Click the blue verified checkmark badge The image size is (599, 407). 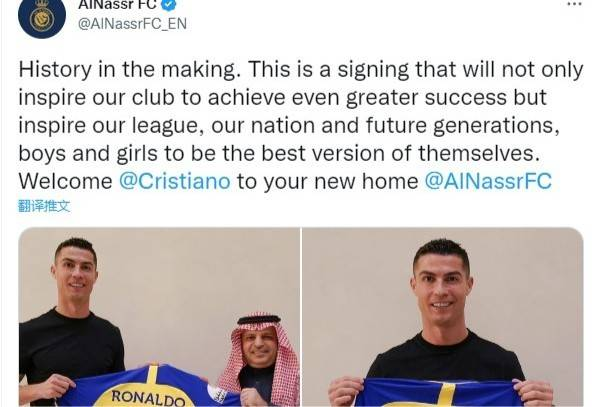click(x=169, y=4)
